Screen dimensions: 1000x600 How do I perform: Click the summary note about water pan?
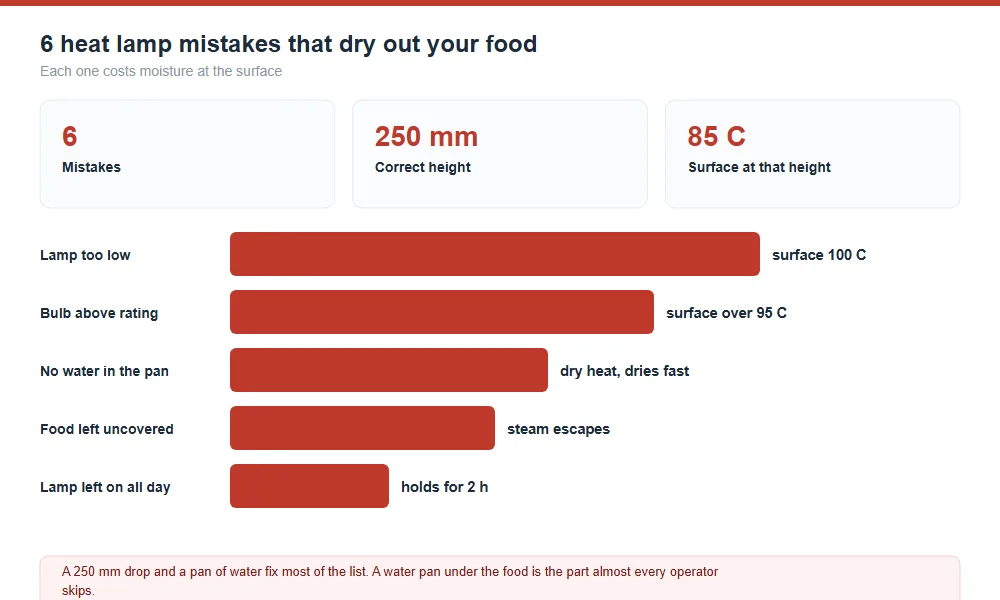click(x=500, y=578)
